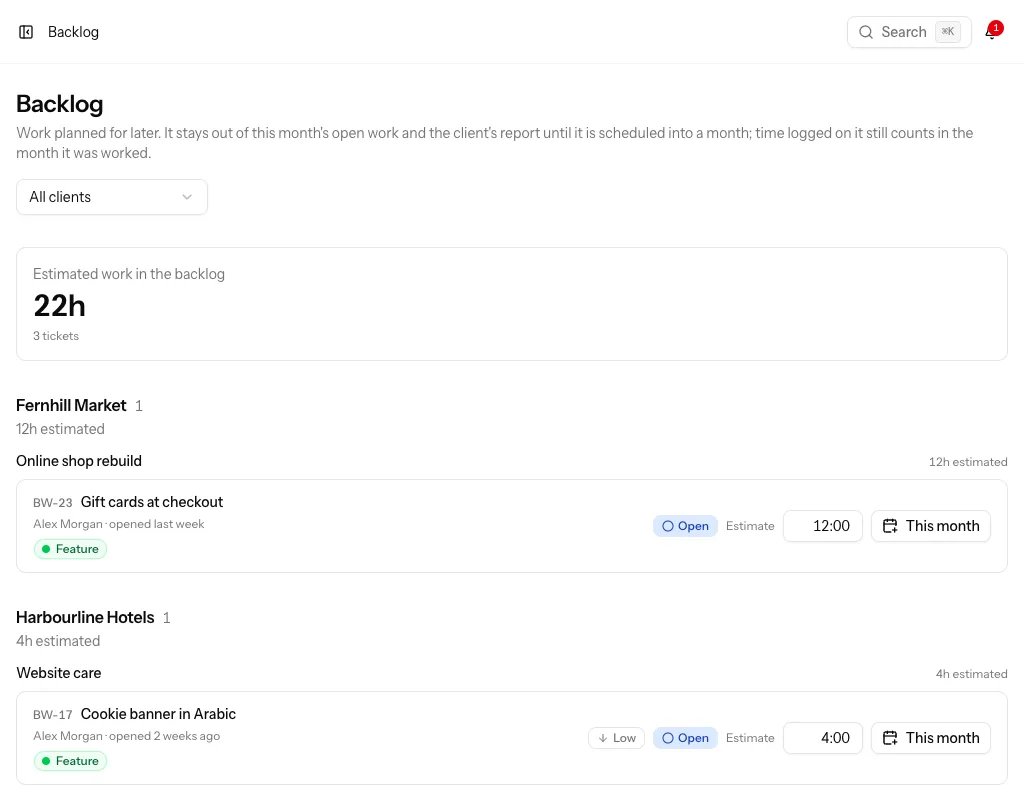Image resolution: width=1024 pixels, height=800 pixels.
Task: Click ticket ID BW-17
Action: [53, 714]
